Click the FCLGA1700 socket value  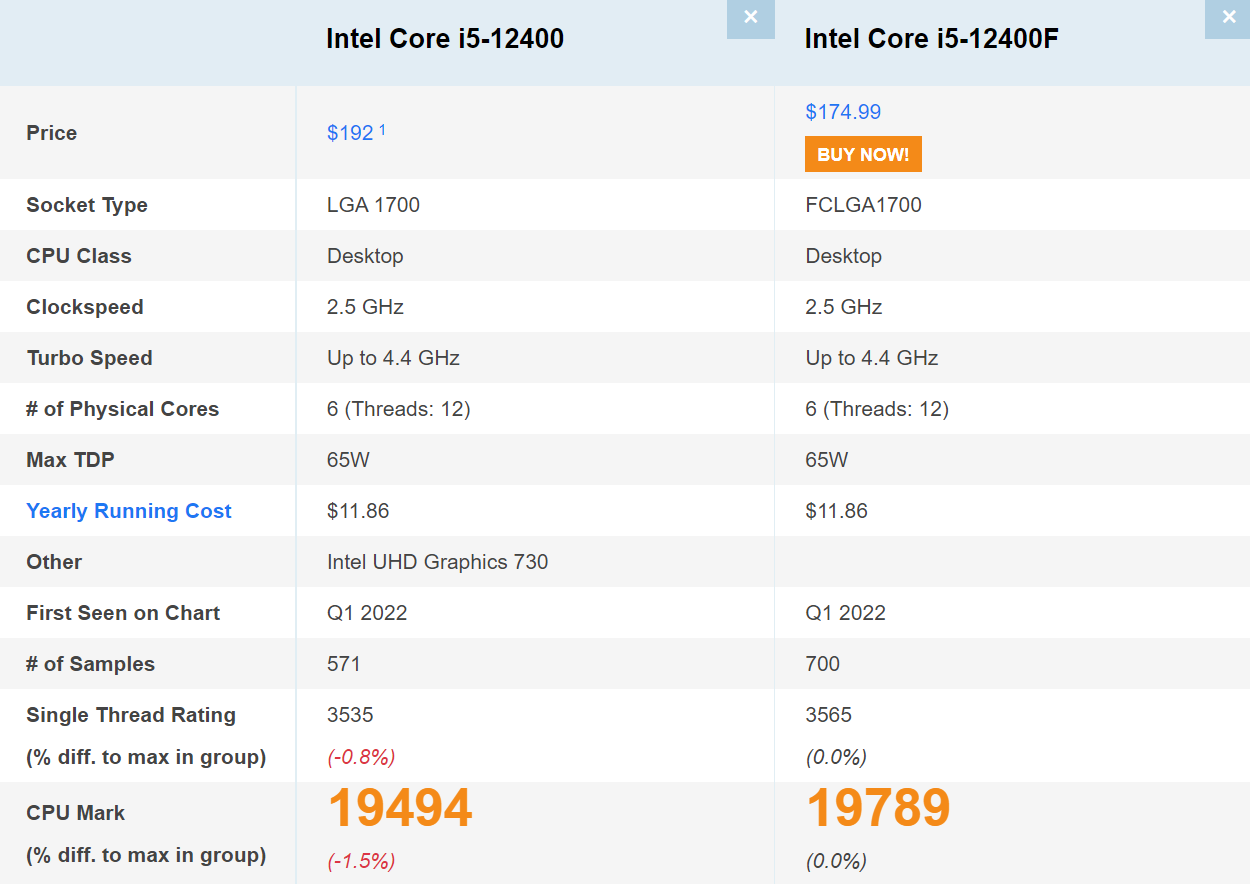pyautogui.click(x=864, y=205)
